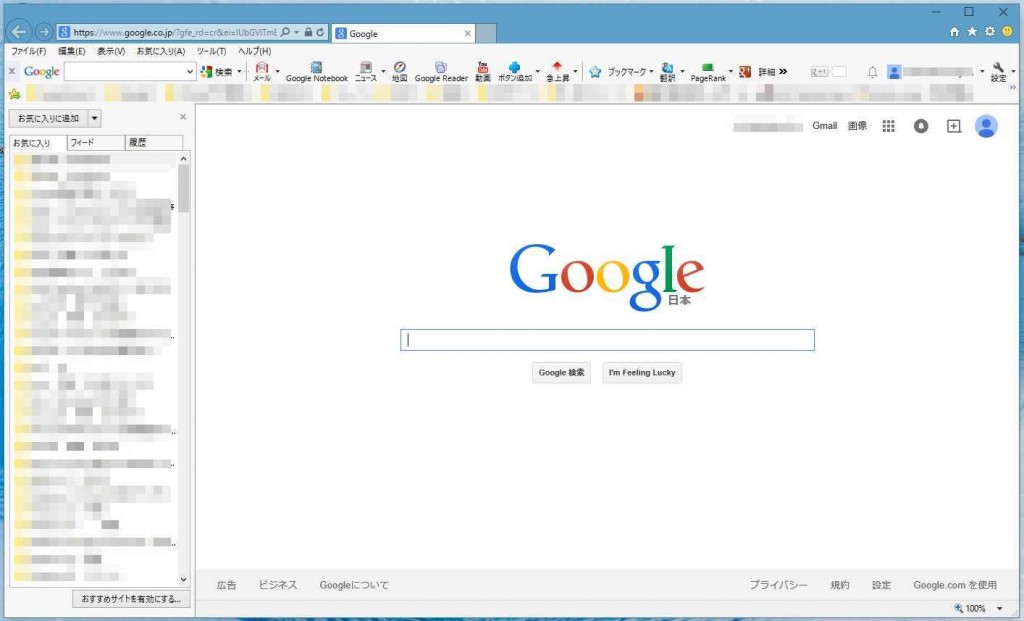Click the I'm Feeling Lucky button
This screenshot has height=621, width=1024.
point(642,373)
